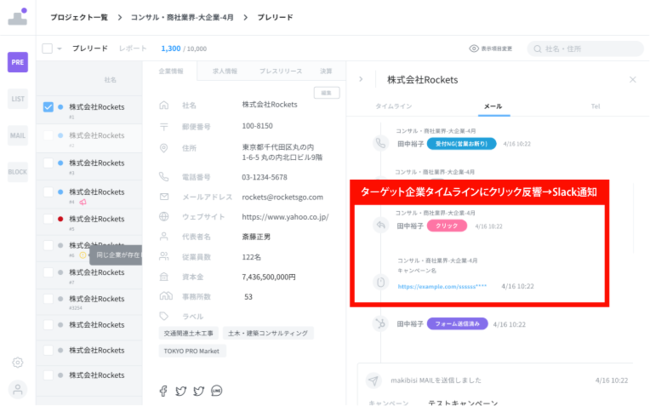Switch to 企業情報 tab

click(x=171, y=71)
